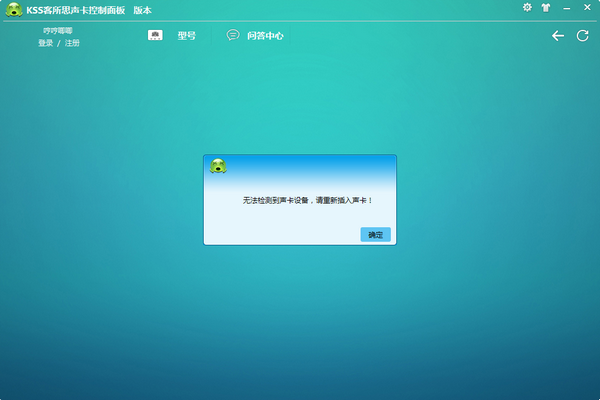Click the username text above 登录
The width and height of the screenshot is (600, 400).
pos(57,32)
